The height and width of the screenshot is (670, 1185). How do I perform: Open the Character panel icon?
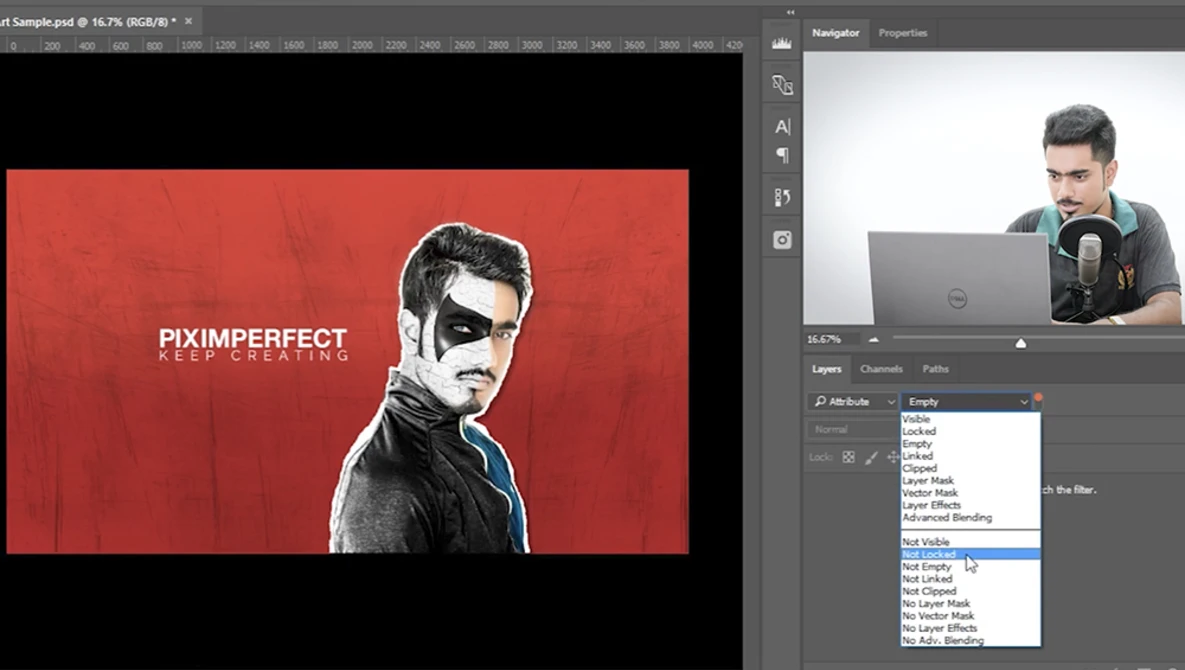(x=782, y=126)
